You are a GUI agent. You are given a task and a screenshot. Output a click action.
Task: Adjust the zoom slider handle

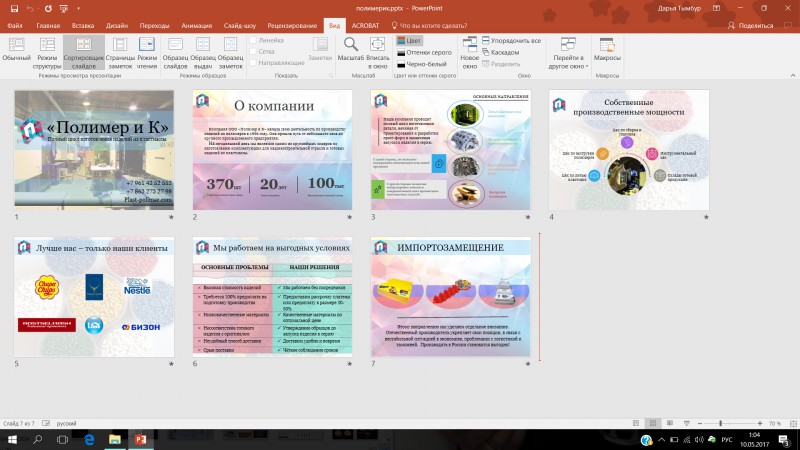point(720,423)
